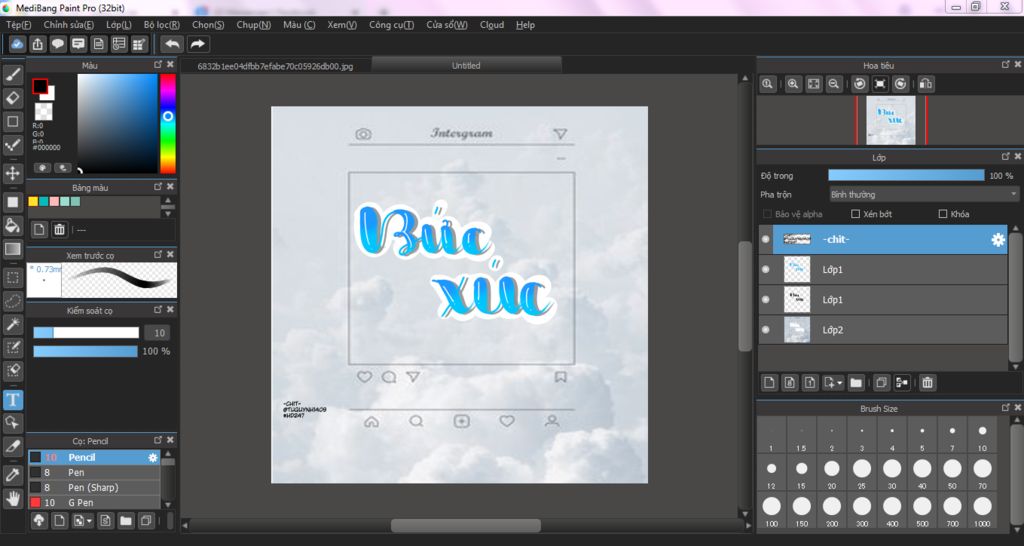The image size is (1024, 546).
Task: Click the black foreground color swatch
Action: coord(40,86)
